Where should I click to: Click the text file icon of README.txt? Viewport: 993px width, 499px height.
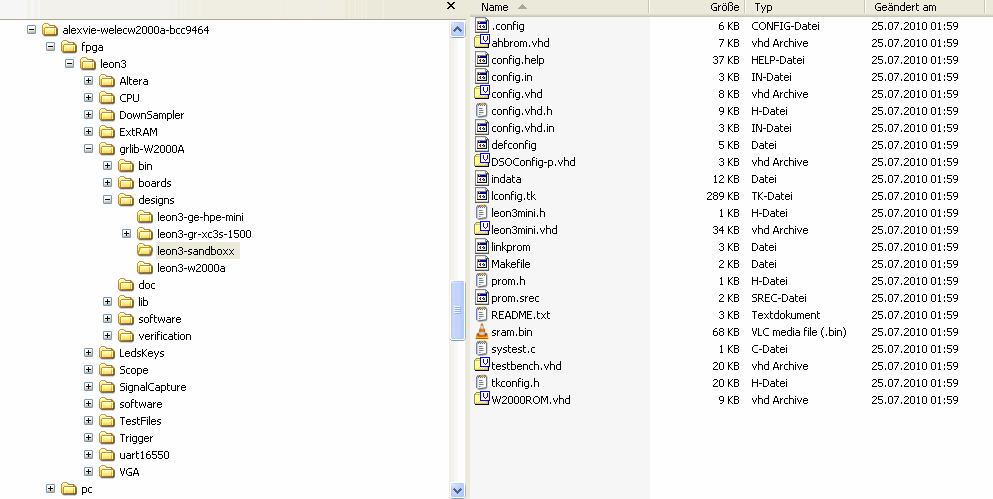click(482, 315)
